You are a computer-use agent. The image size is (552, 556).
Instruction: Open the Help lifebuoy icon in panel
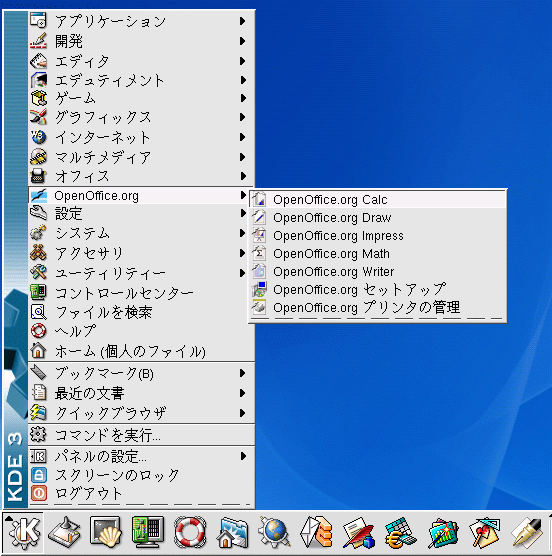[x=190, y=532]
